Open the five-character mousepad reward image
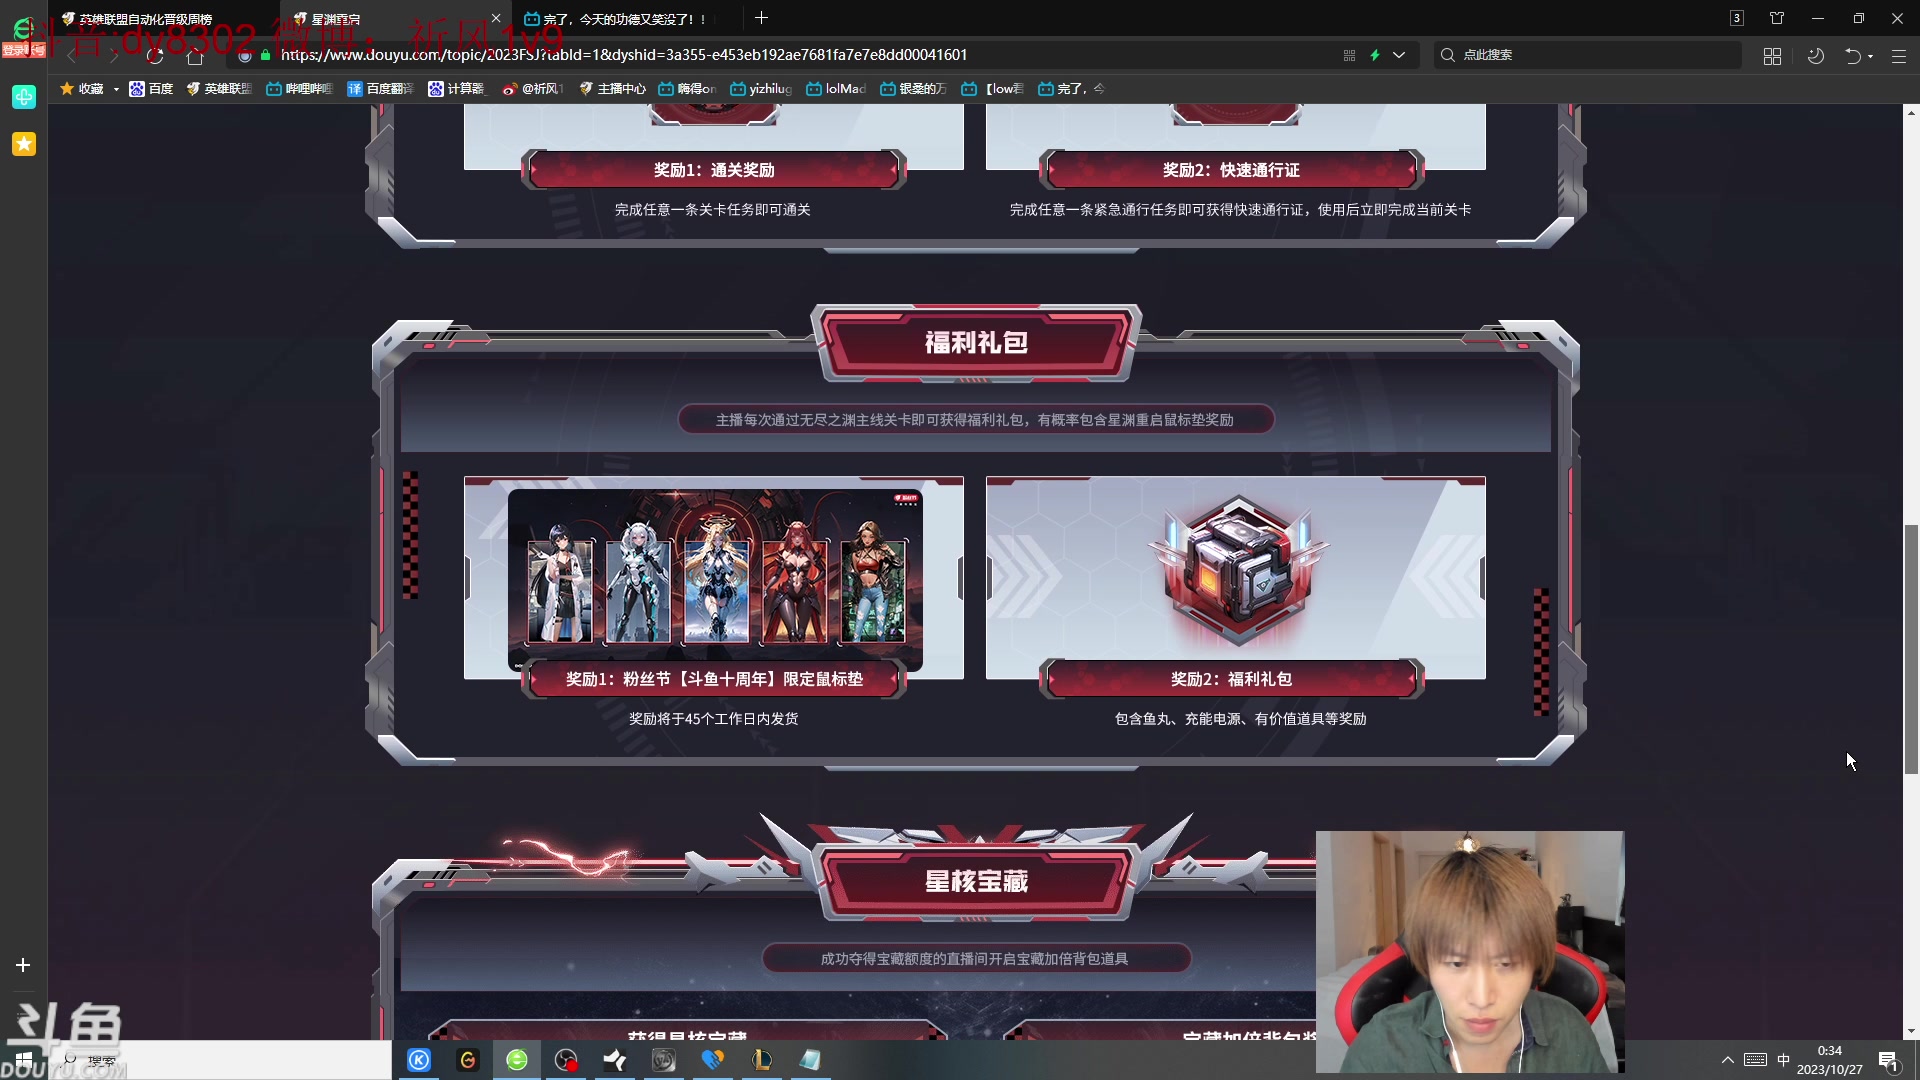The height and width of the screenshot is (1080, 1920). 715,578
